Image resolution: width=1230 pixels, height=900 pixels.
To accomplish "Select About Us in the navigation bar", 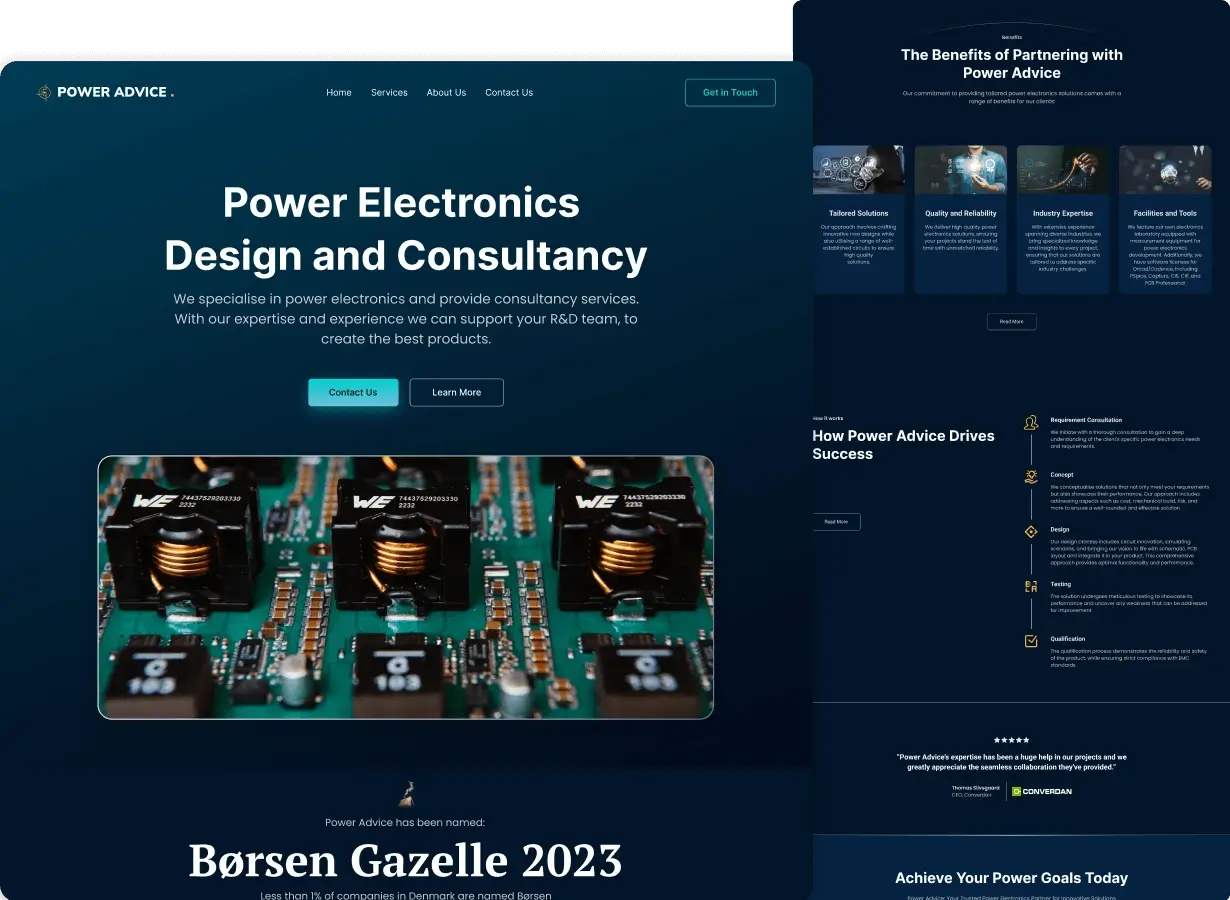I will [446, 92].
